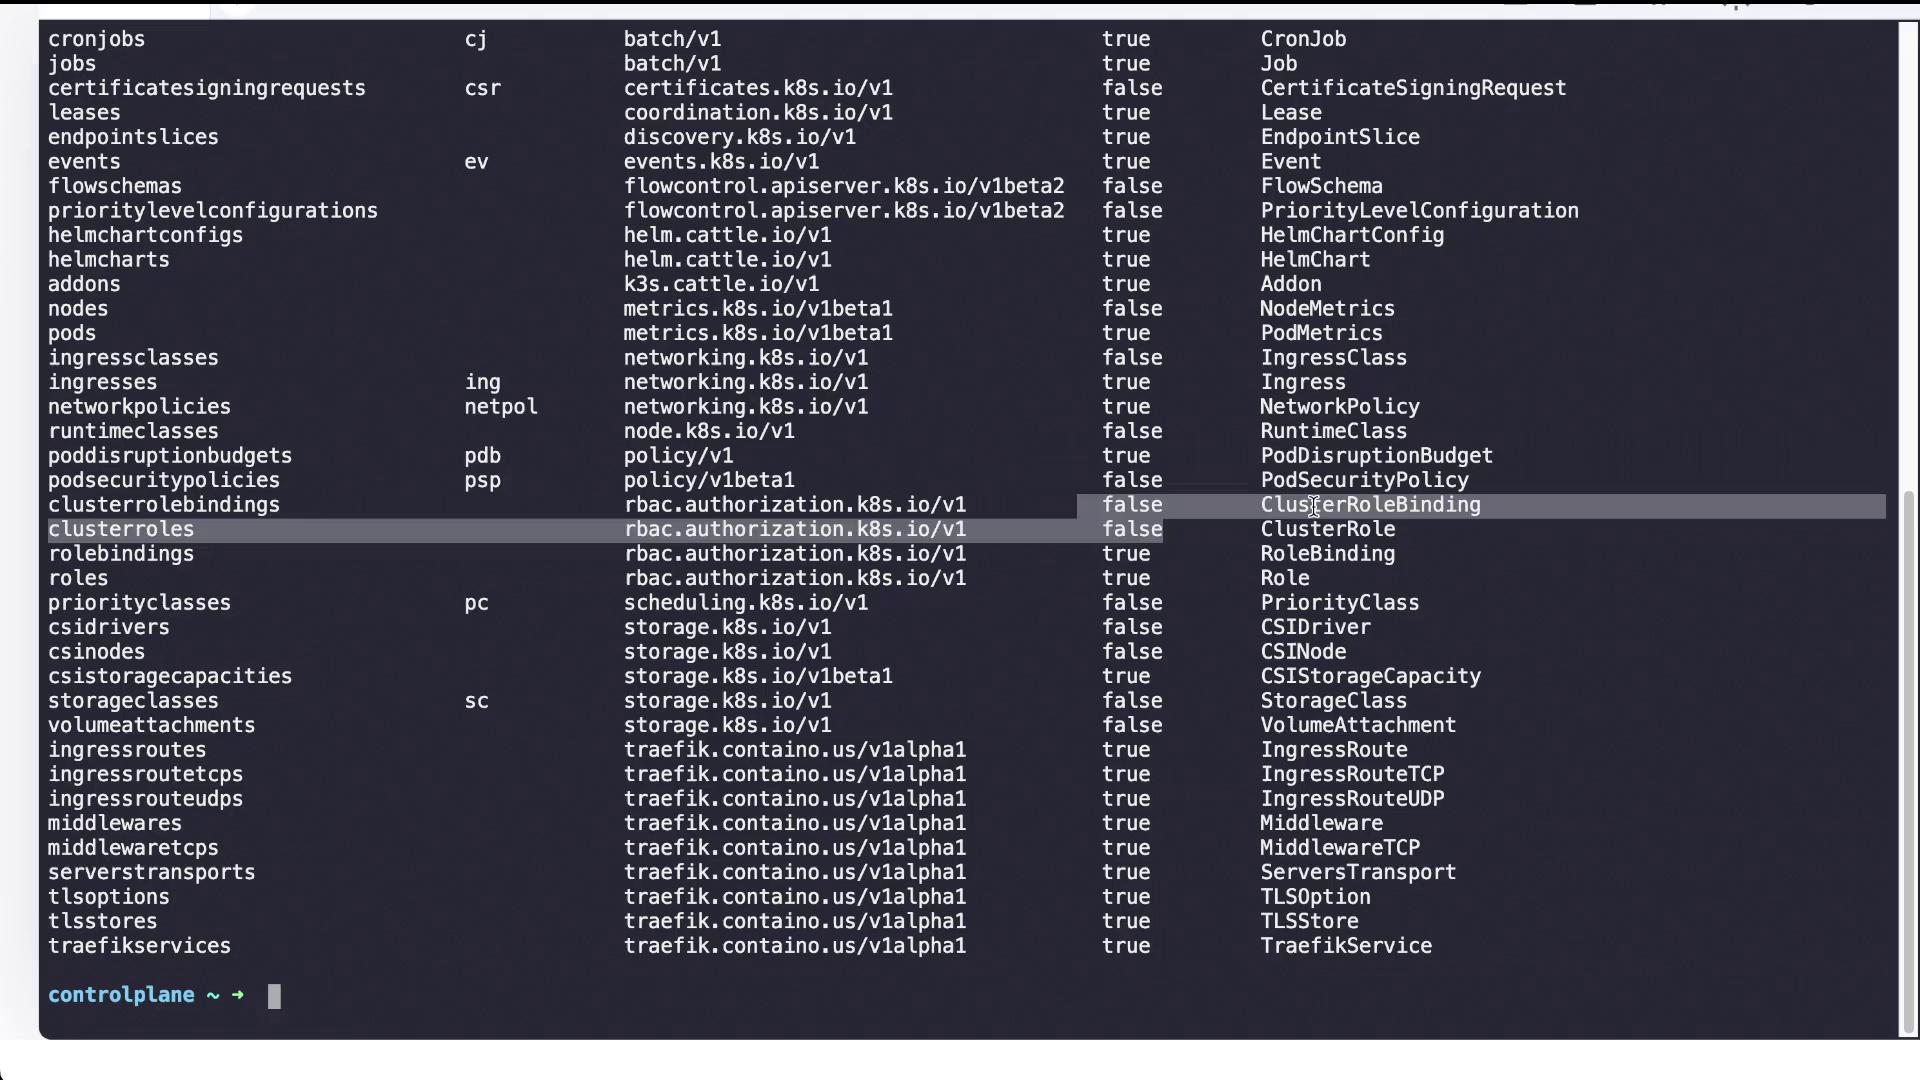Click the 'traefikservices' resource name
The width and height of the screenshot is (1920, 1080).
[139, 946]
